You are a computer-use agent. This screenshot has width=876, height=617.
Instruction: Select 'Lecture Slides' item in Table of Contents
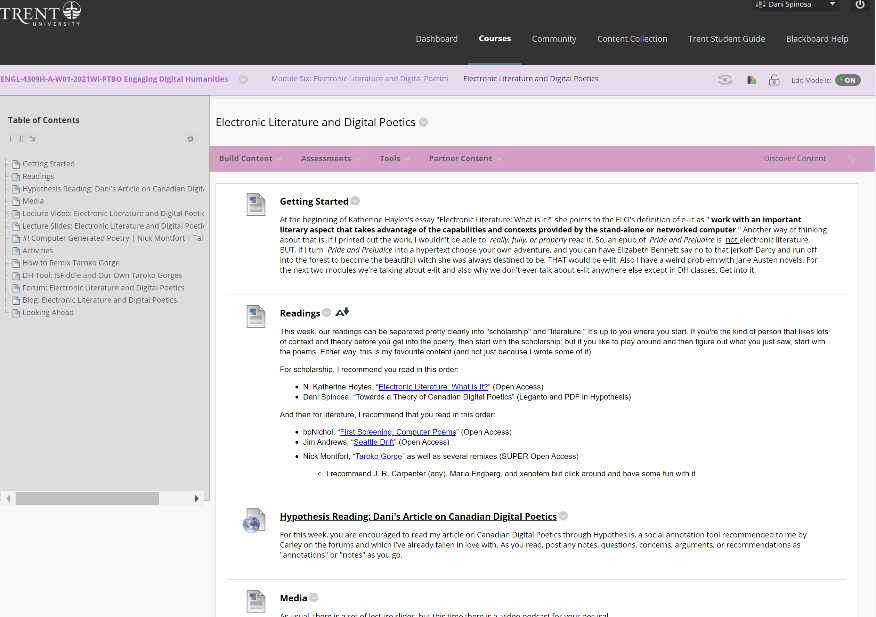click(x=113, y=226)
